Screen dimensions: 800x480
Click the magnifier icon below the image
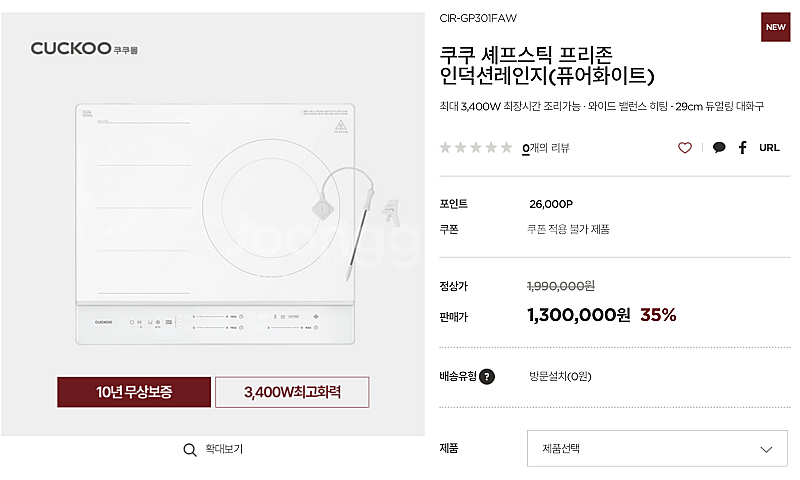(190, 450)
